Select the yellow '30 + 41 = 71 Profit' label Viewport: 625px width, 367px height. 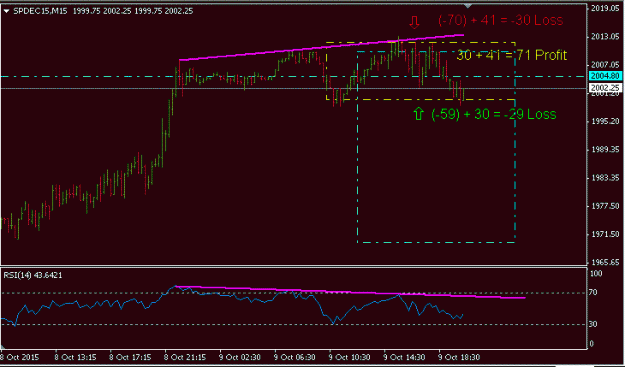click(x=512, y=55)
